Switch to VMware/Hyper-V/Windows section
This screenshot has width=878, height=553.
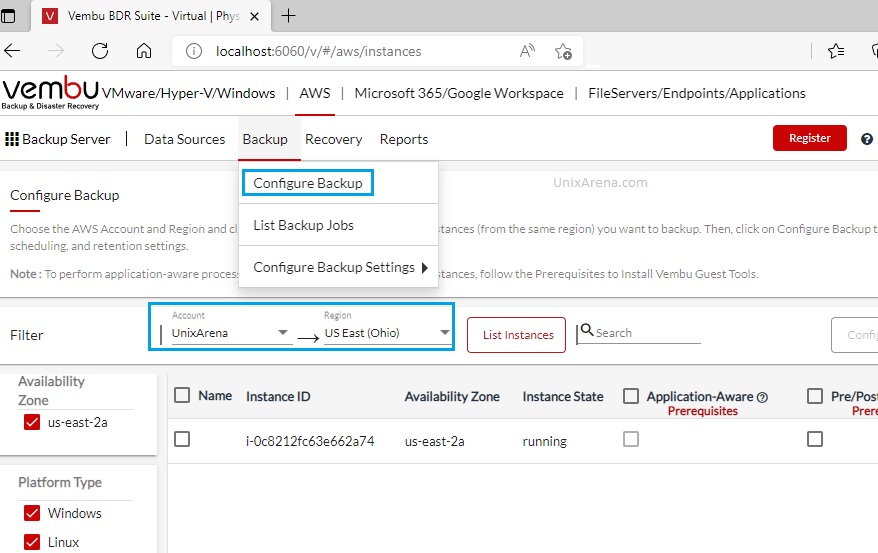(x=189, y=93)
